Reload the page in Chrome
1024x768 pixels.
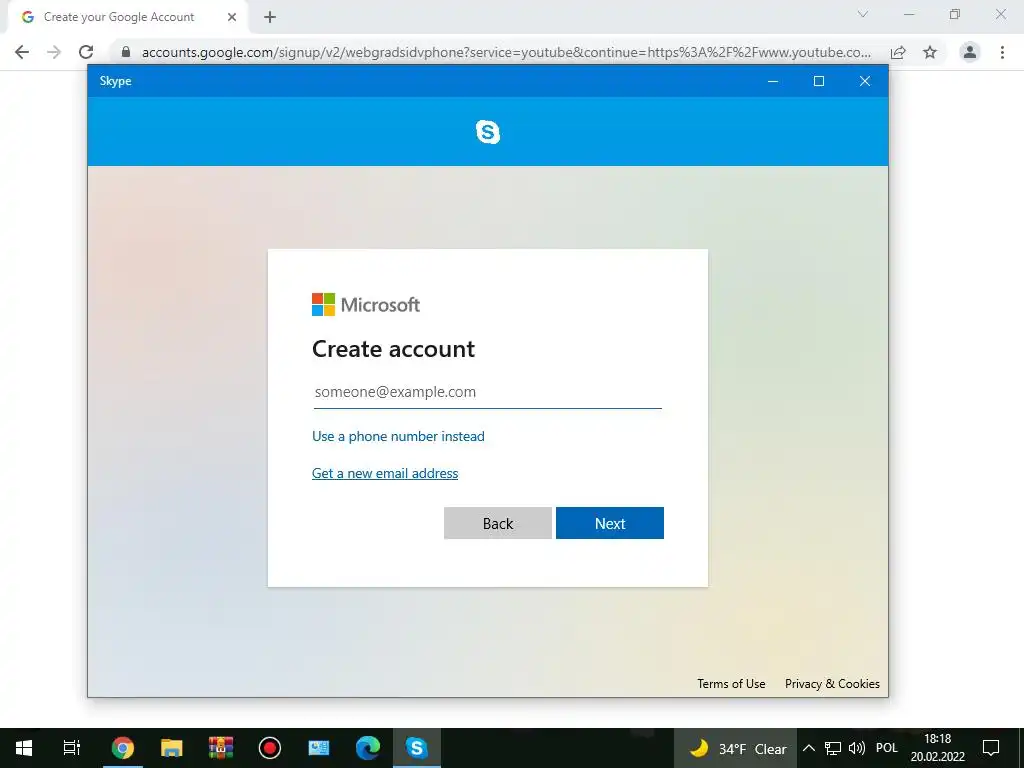tap(86, 52)
